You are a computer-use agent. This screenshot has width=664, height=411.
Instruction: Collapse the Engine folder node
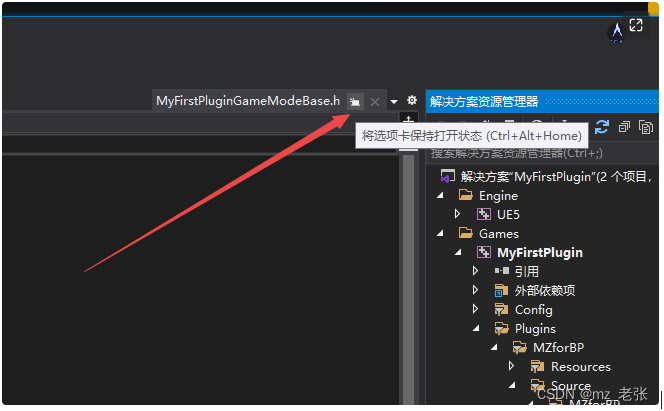(x=440, y=196)
